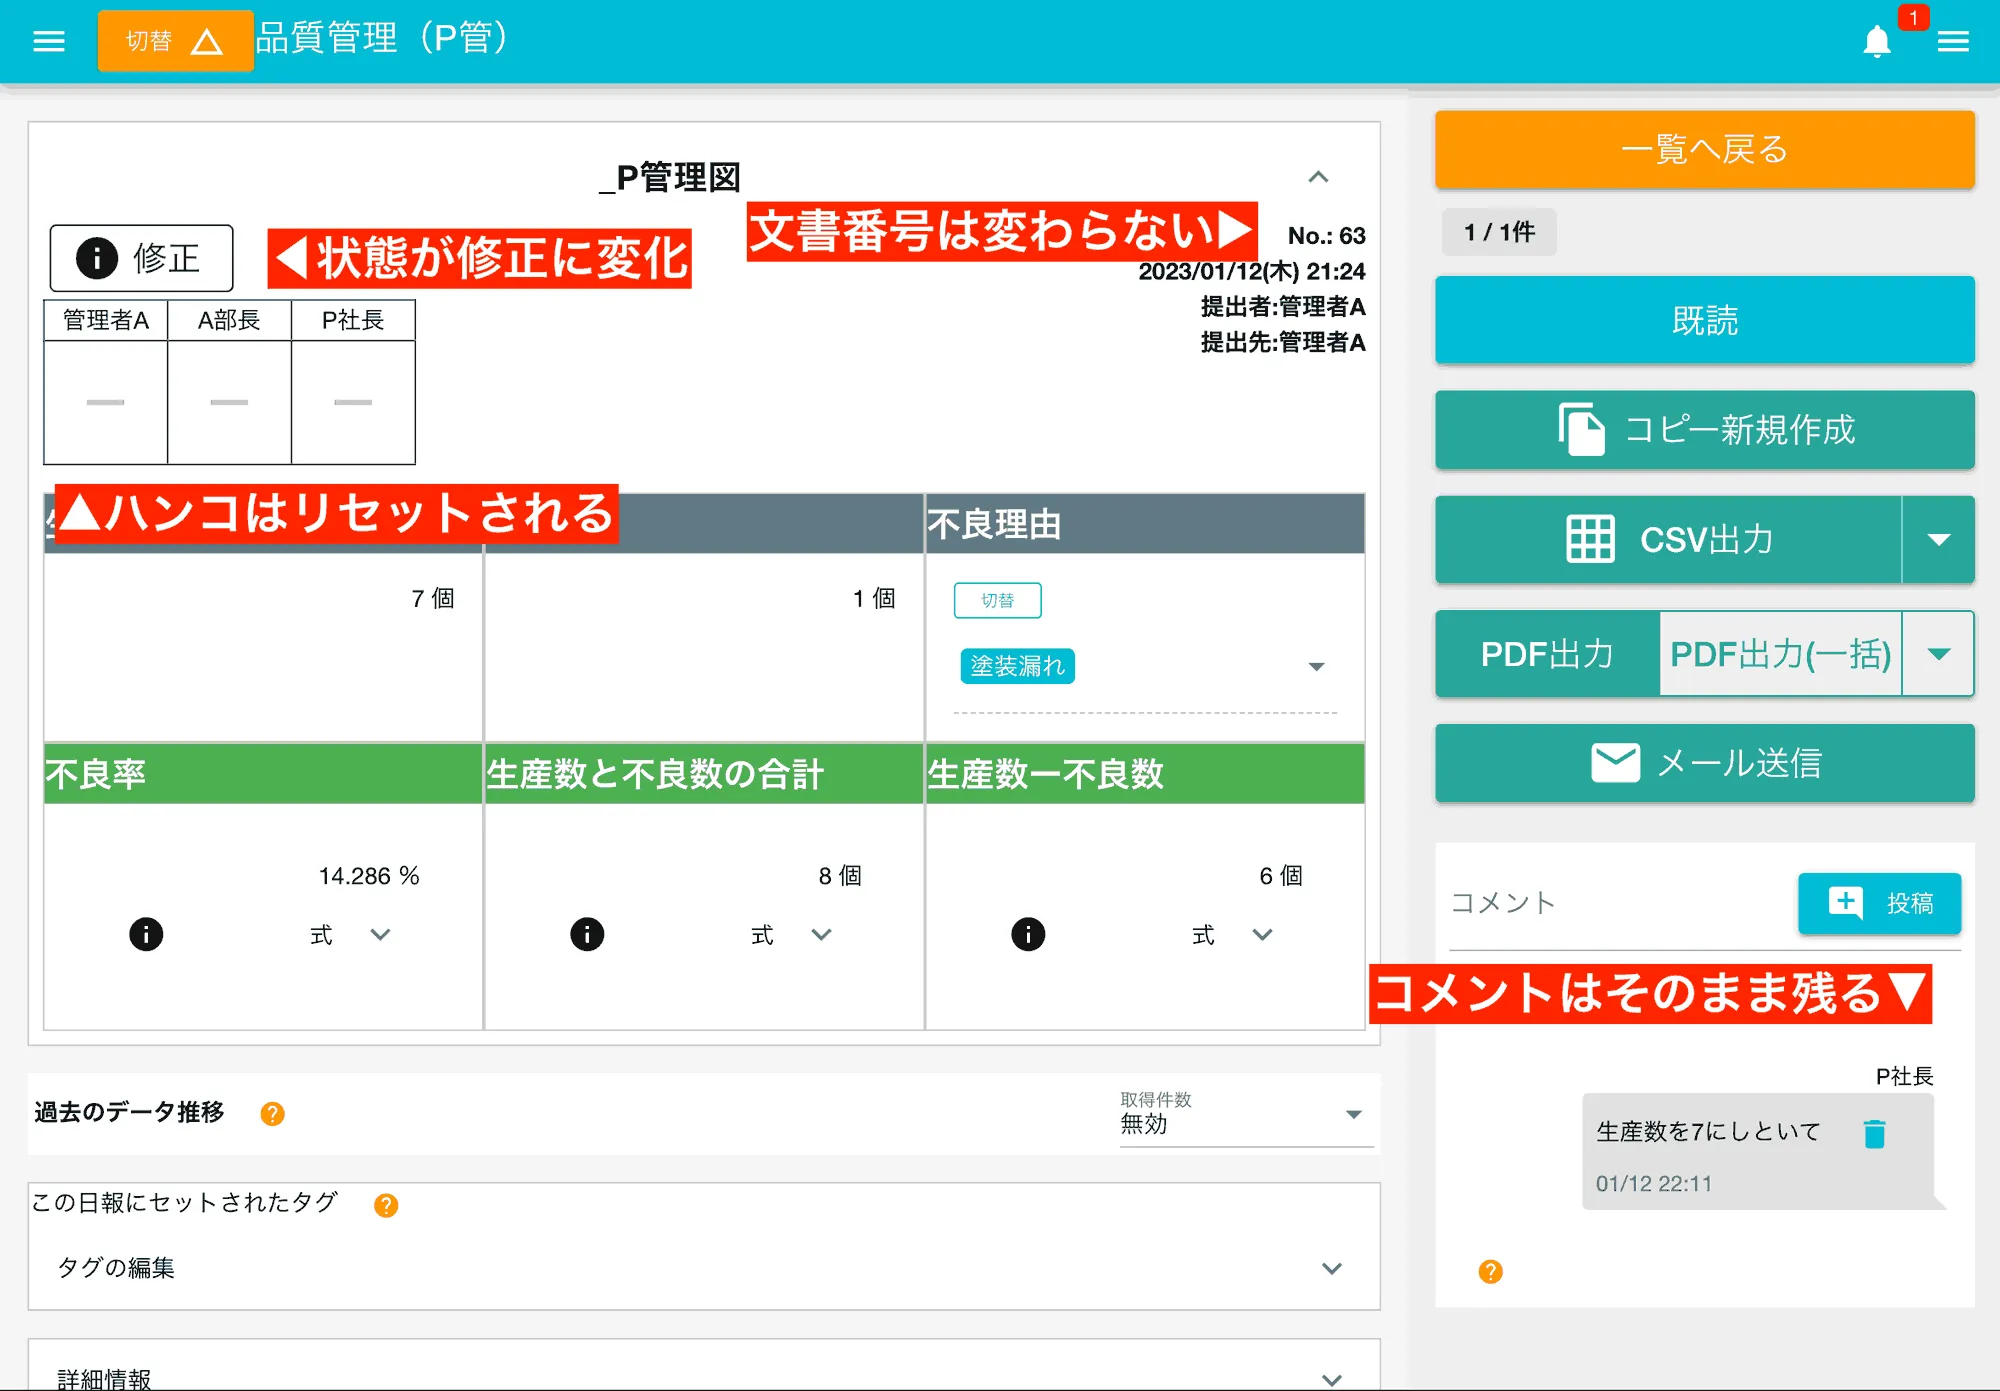Delete P社長's comment with the trash icon
This screenshot has height=1391, width=2000.
coord(1875,1131)
